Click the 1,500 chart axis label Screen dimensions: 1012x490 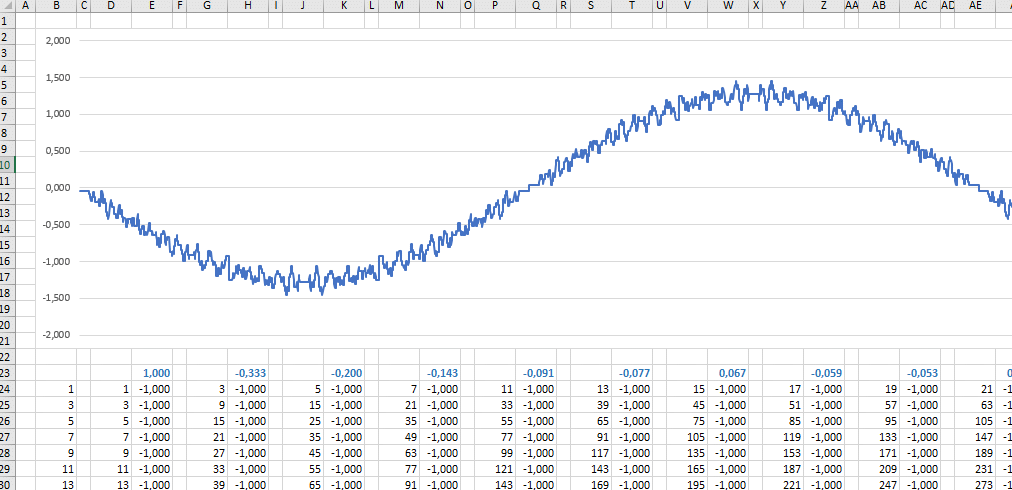[x=58, y=77]
